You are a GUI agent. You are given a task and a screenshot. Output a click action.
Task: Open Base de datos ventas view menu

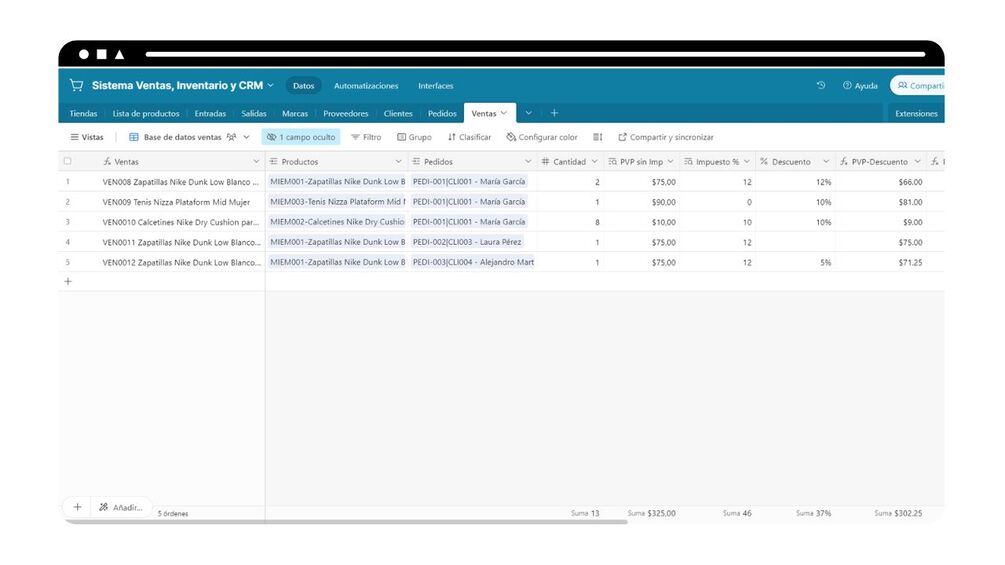(x=190, y=137)
